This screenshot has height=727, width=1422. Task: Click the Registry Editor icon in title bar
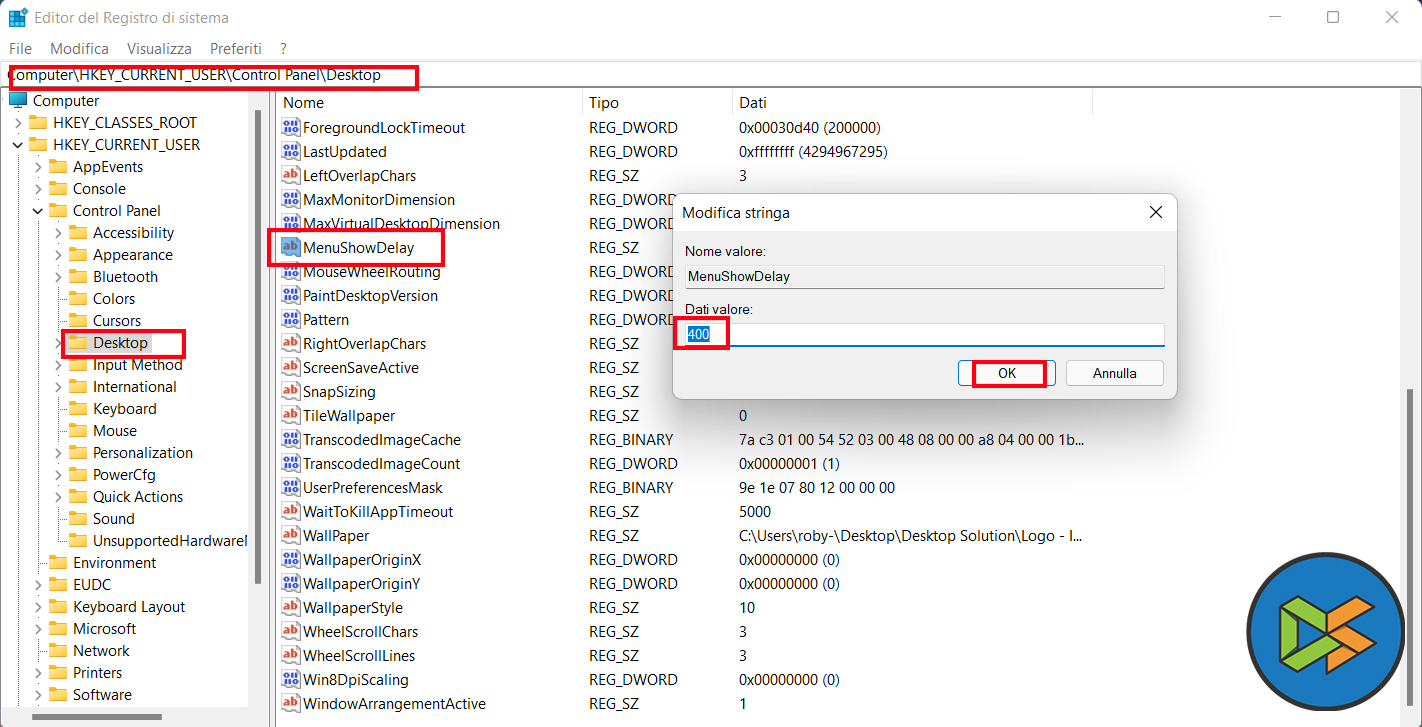(x=18, y=18)
